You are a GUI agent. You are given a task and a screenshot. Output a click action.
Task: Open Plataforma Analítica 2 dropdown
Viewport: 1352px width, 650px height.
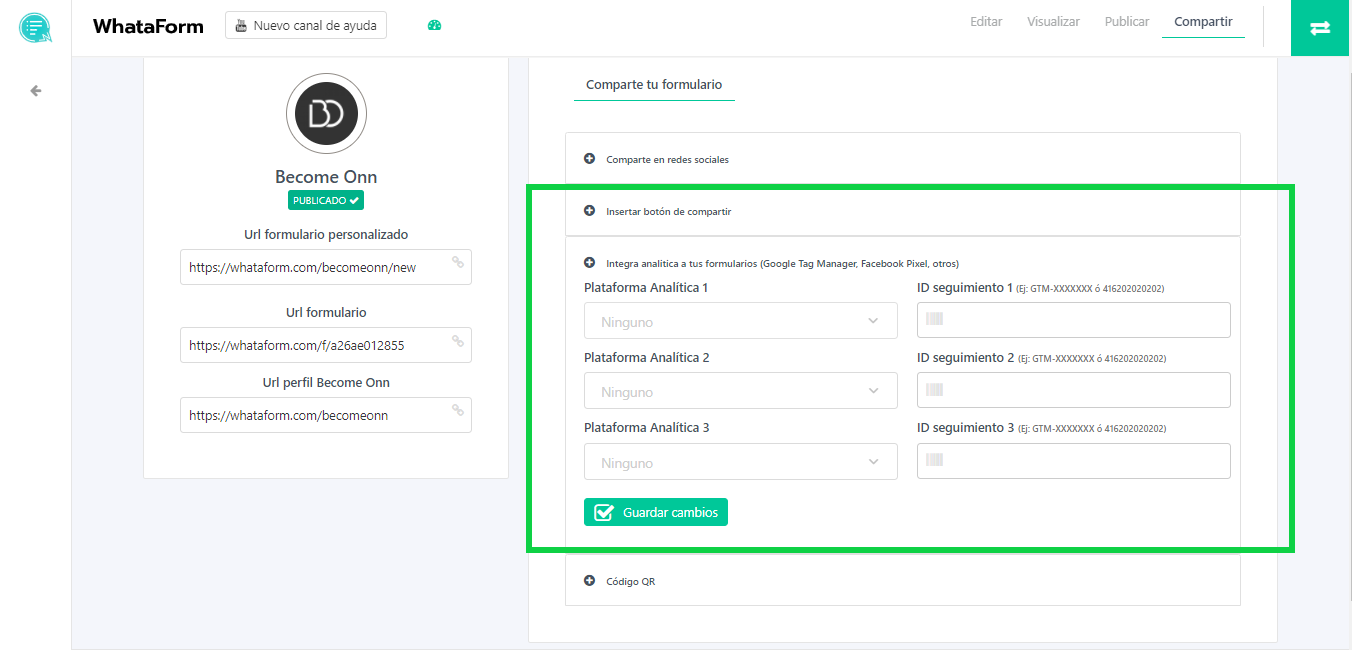click(740, 391)
